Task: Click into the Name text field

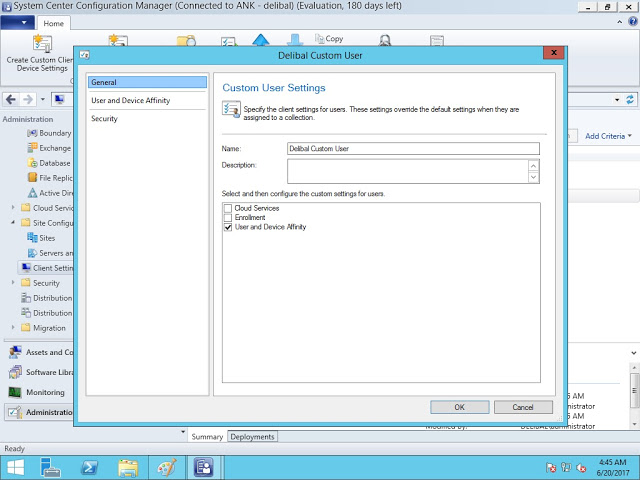Action: 412,148
